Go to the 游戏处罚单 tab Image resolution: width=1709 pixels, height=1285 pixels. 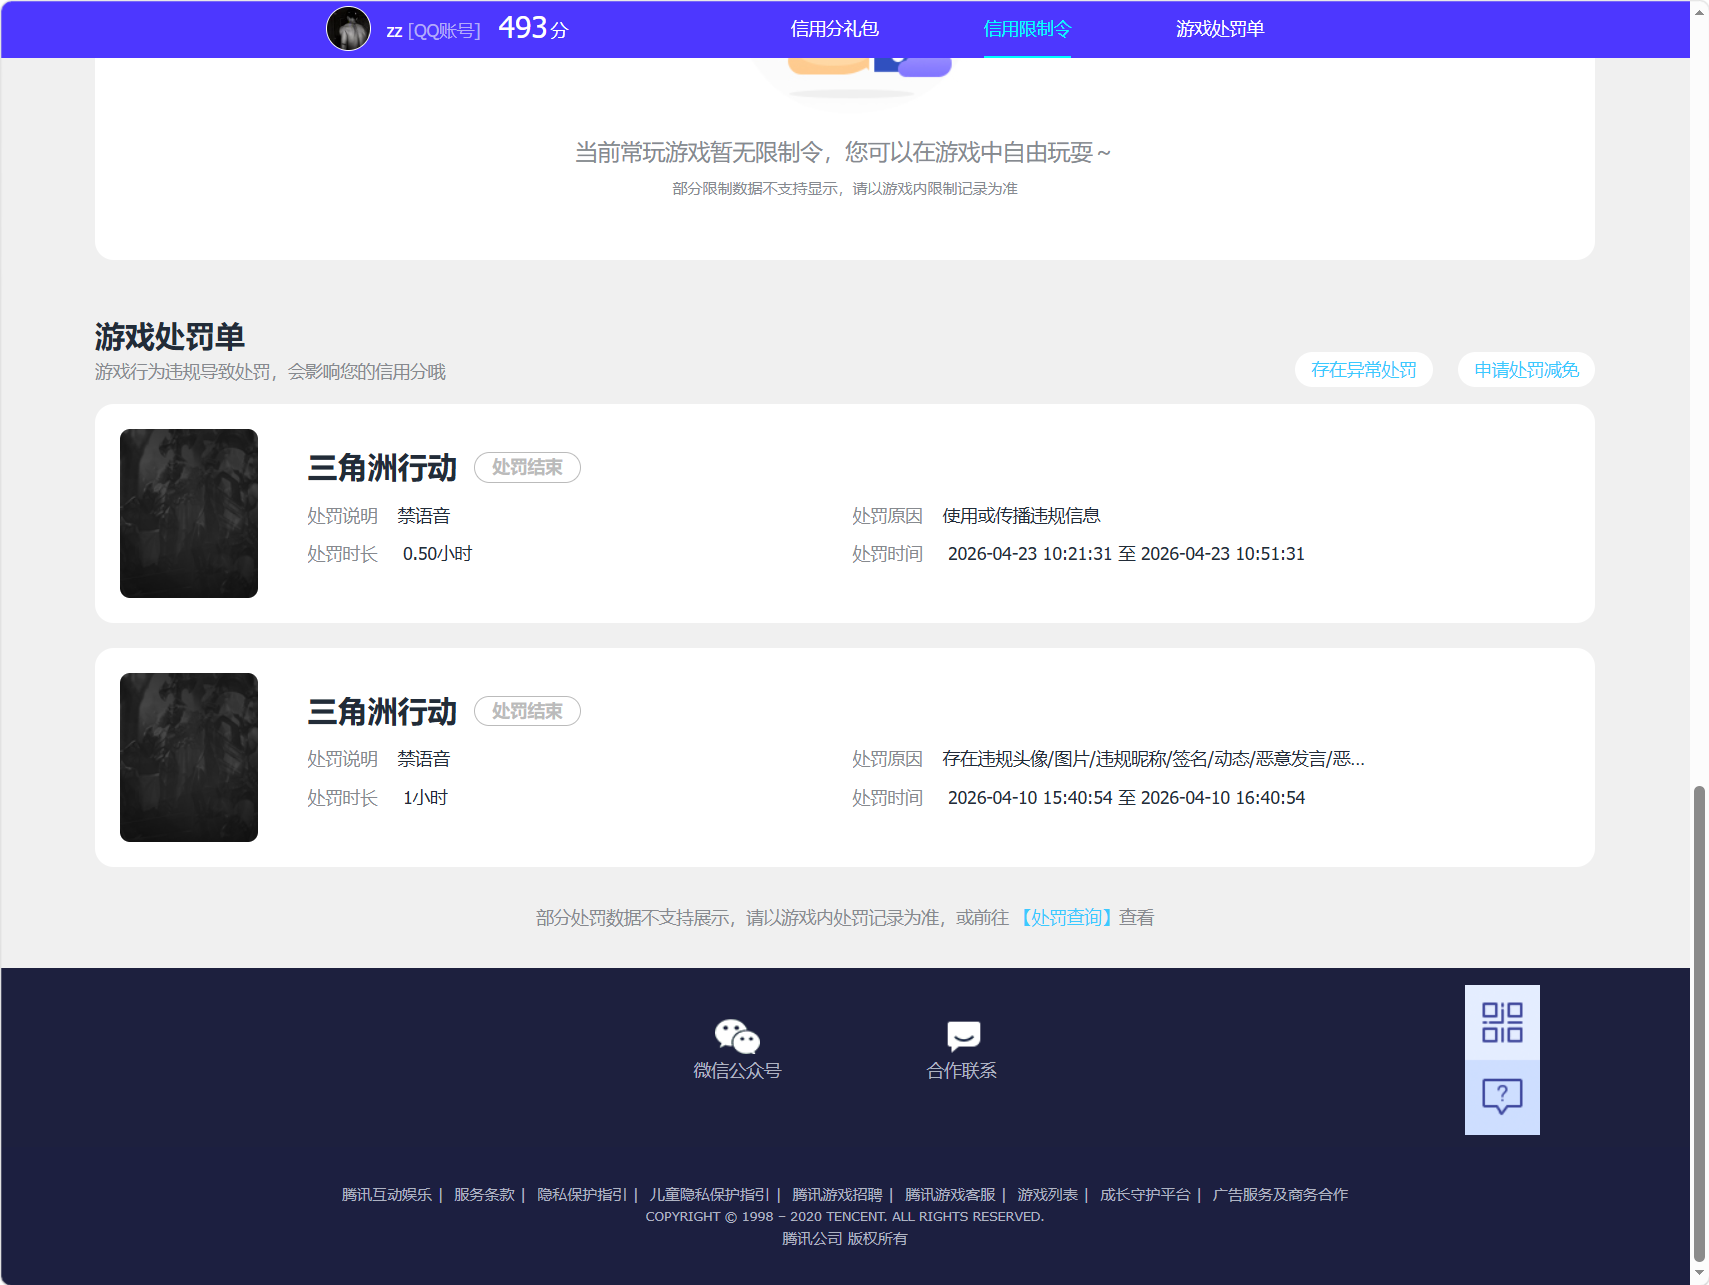click(1220, 29)
